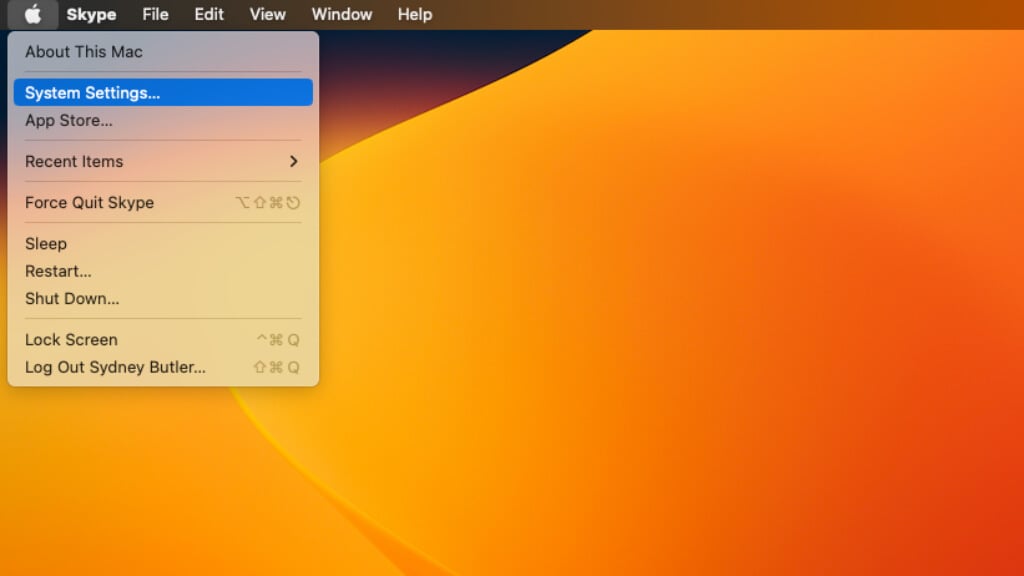
Task: Select About This Mac
Action: pyautogui.click(x=163, y=52)
